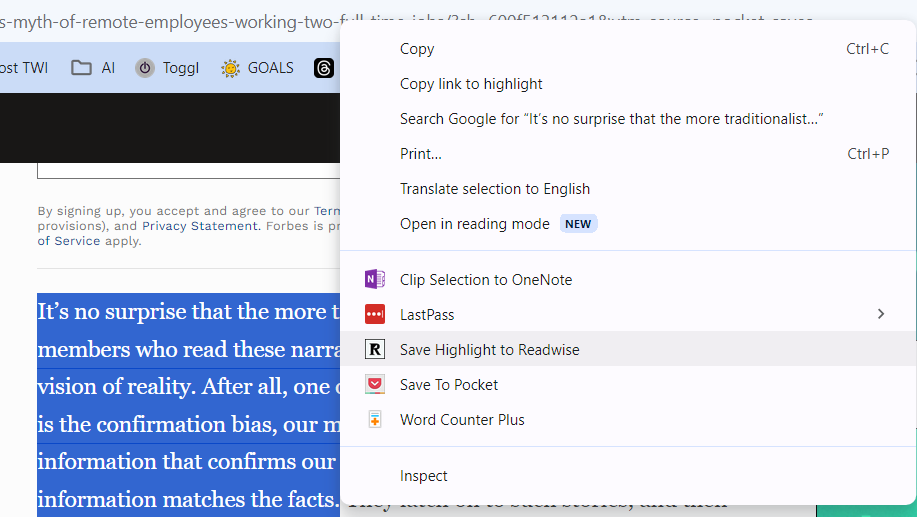Viewport: 917px width, 517px height.
Task: Click the GOALS bookmark label
Action: point(271,68)
